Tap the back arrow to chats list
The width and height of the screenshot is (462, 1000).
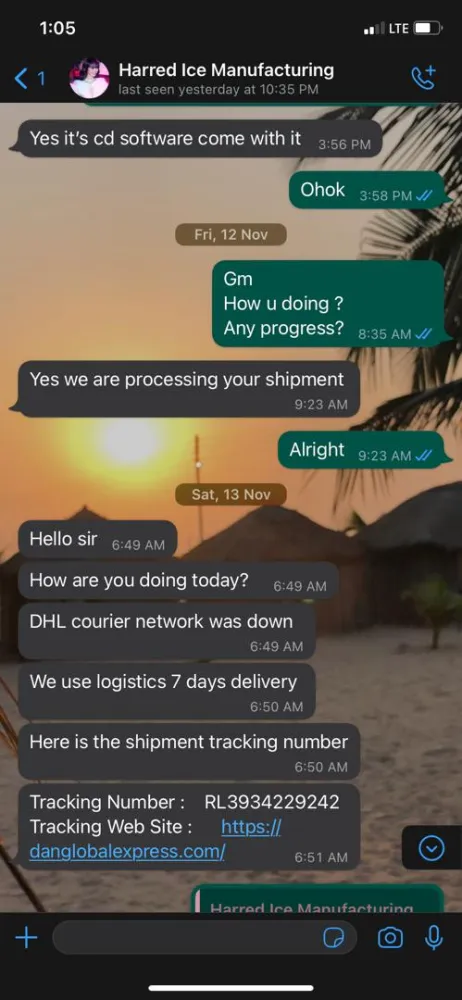click(22, 79)
